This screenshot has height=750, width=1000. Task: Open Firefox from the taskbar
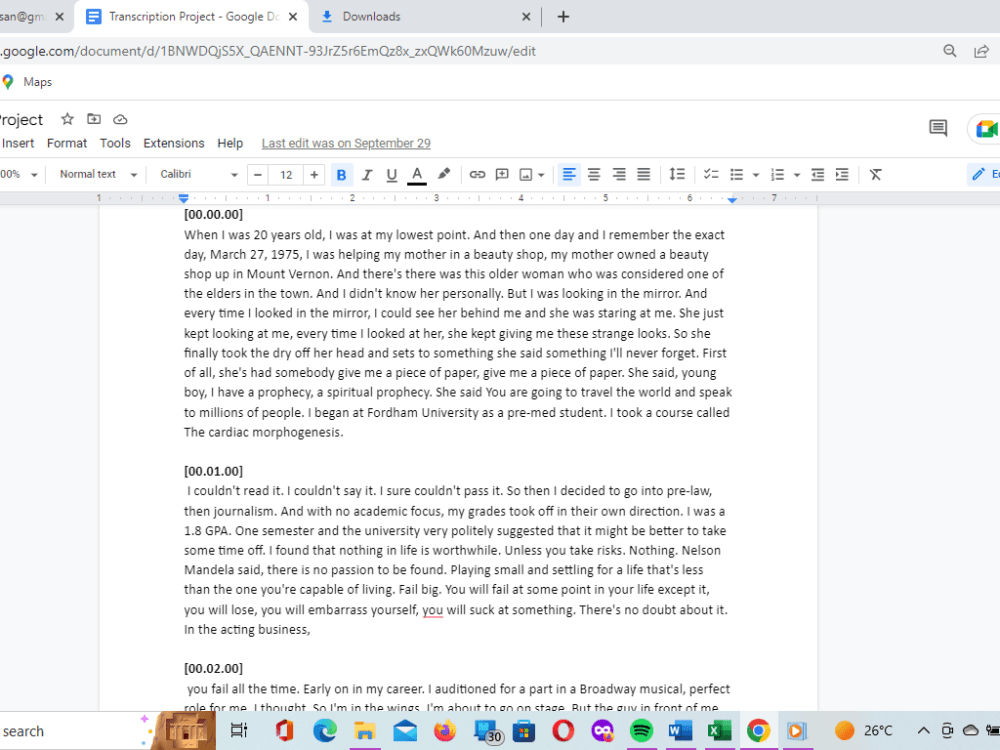445,731
